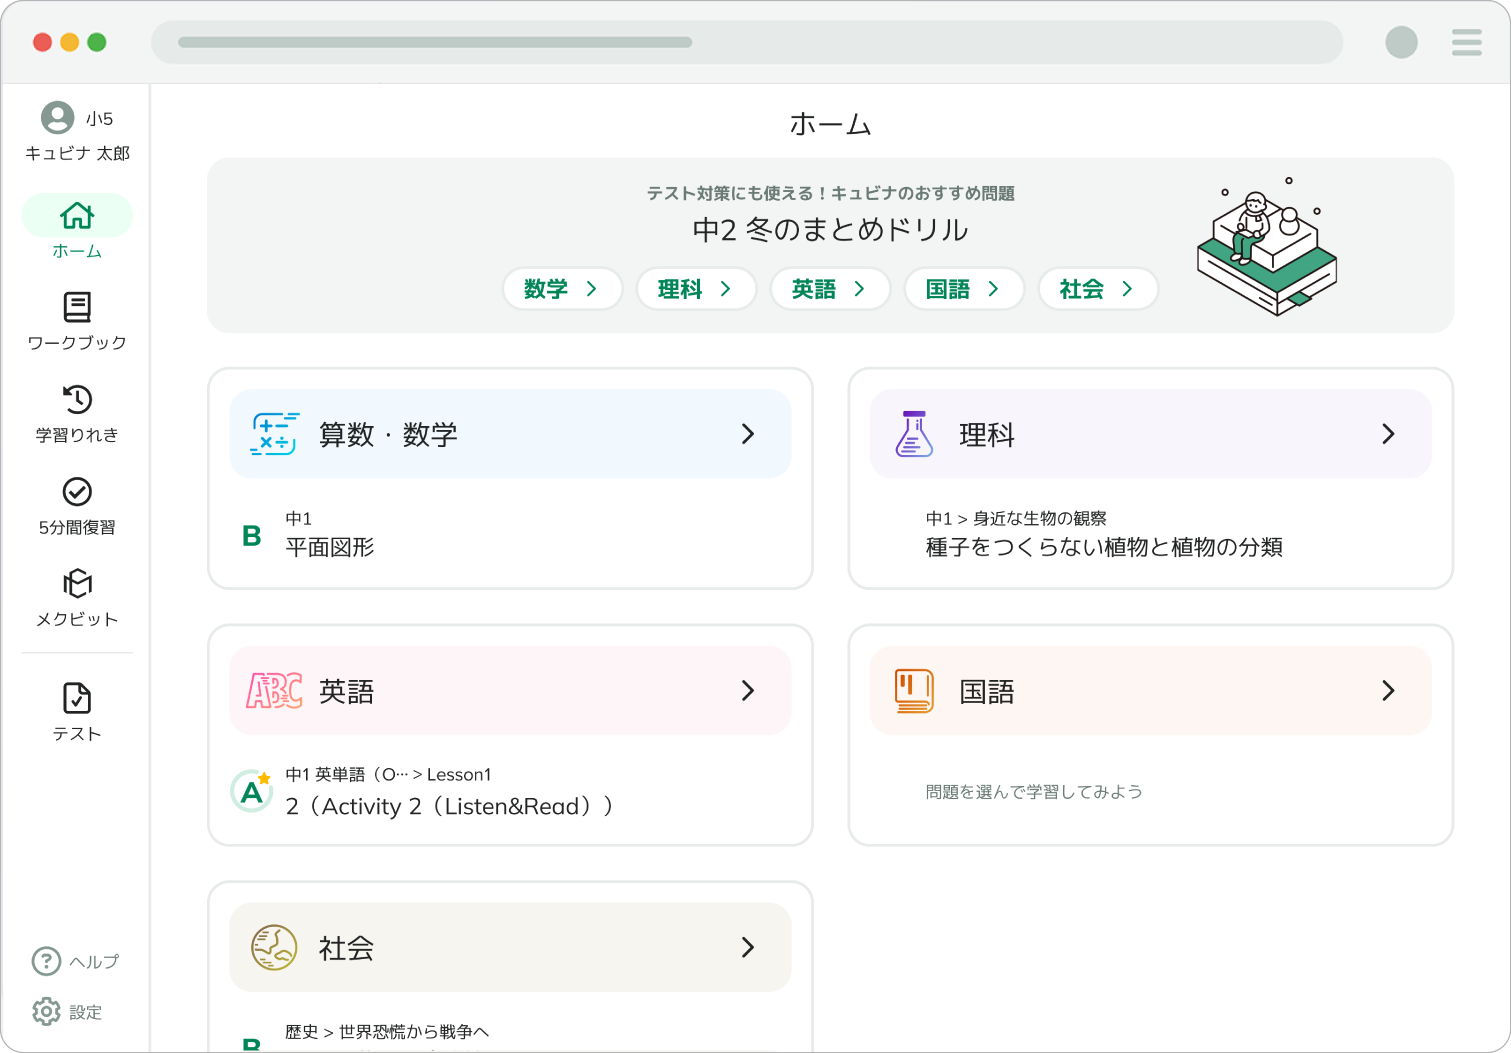Open 設定 gear icon

tap(46, 1012)
